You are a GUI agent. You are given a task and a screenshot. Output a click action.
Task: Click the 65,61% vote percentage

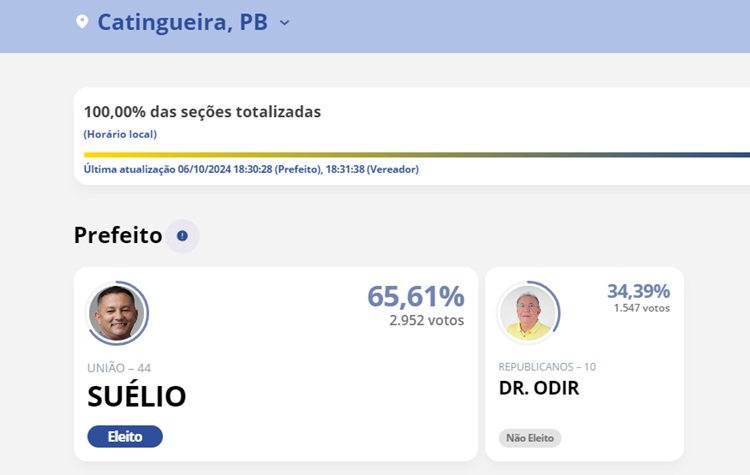(x=415, y=296)
